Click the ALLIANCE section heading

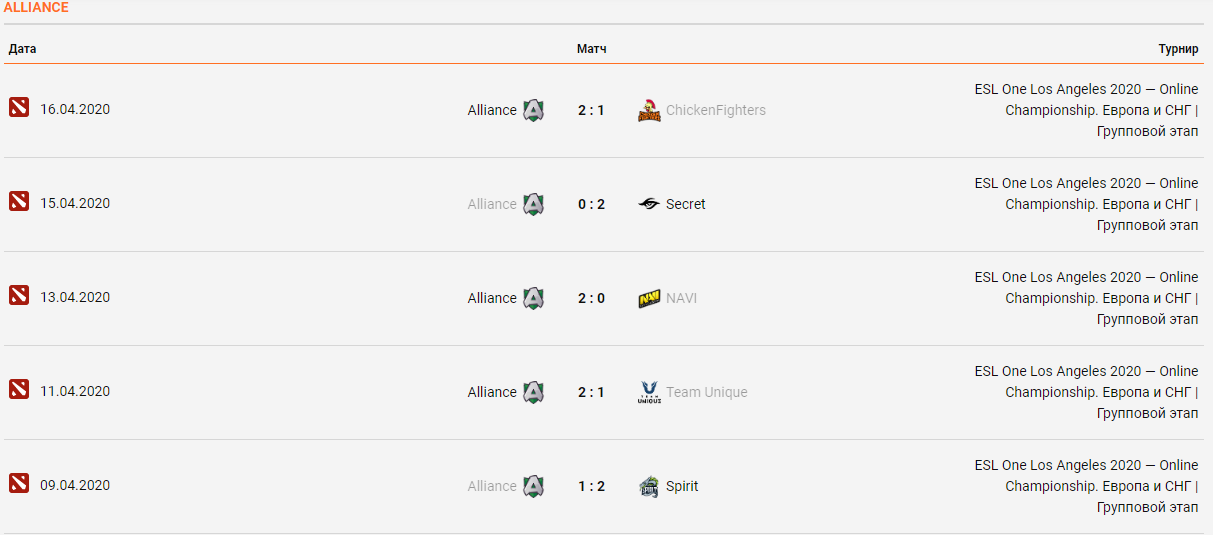point(36,8)
